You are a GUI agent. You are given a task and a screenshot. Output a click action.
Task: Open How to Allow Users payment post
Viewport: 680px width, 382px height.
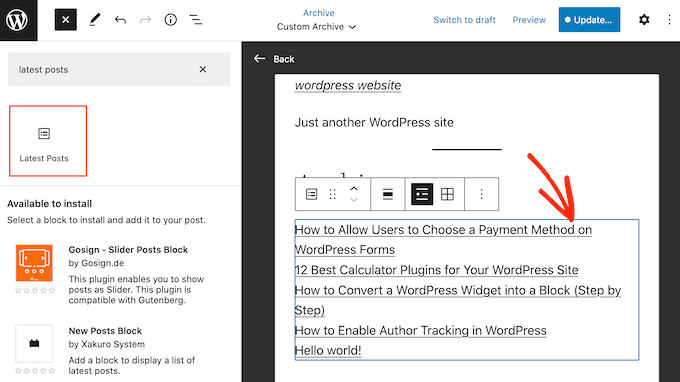pos(443,240)
